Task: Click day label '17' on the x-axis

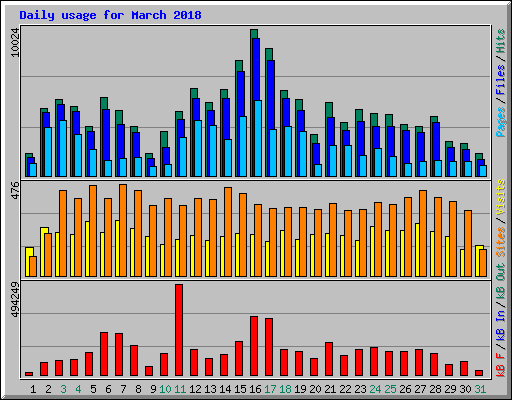Action: tap(270, 389)
